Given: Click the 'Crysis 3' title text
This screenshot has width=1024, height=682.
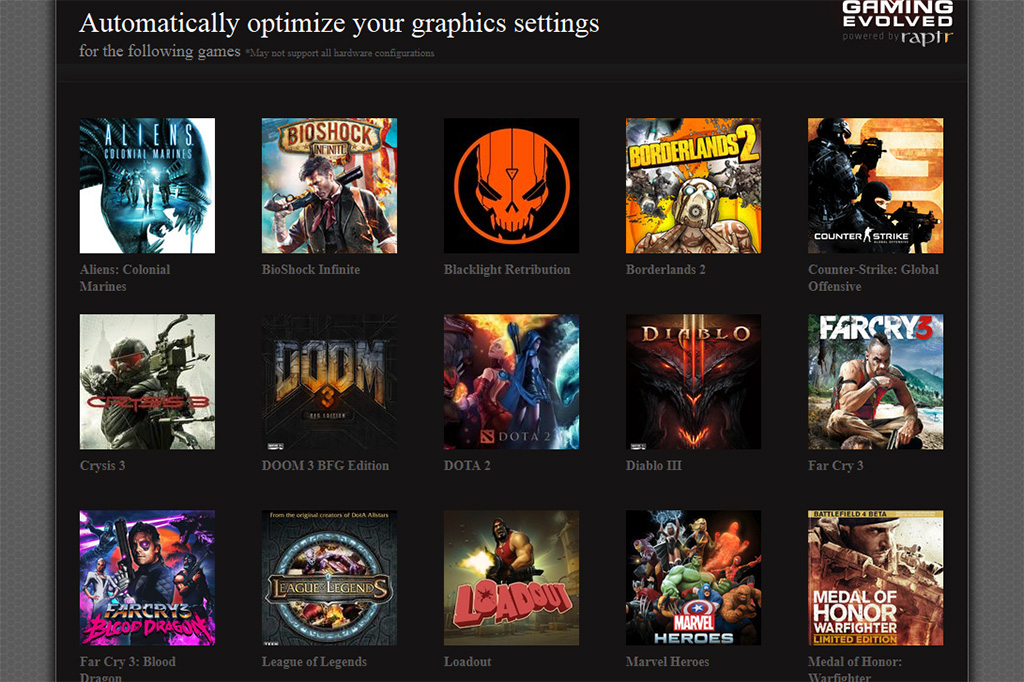Looking at the screenshot, I should (103, 466).
